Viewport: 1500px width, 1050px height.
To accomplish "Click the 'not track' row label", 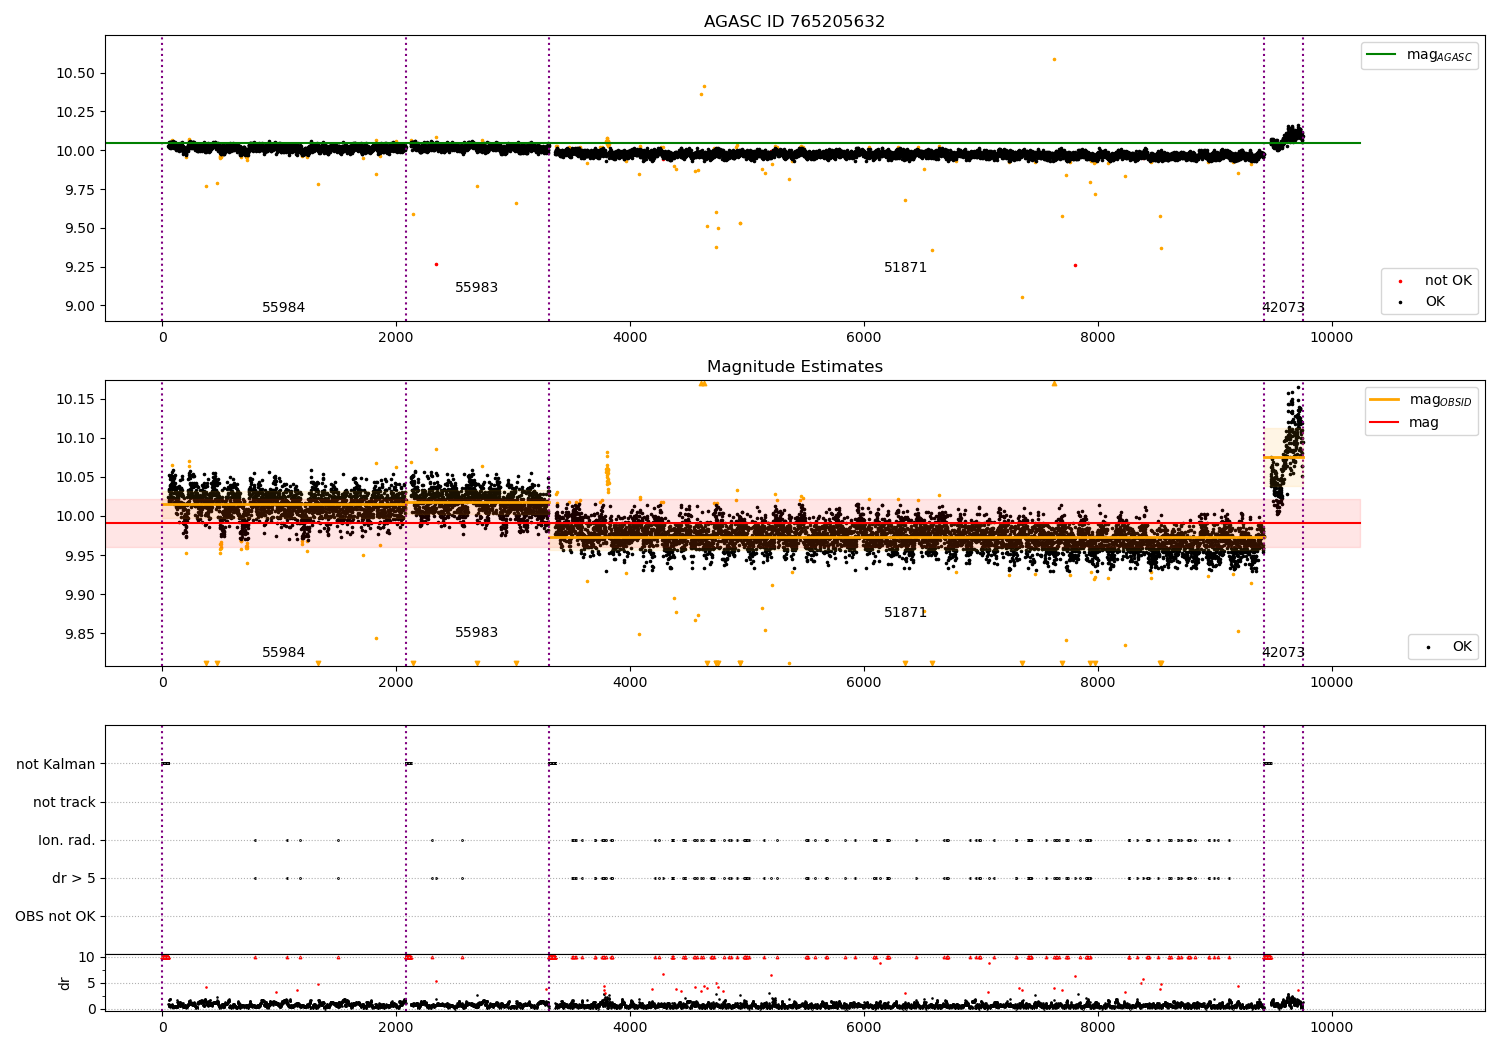I will [x=64, y=802].
